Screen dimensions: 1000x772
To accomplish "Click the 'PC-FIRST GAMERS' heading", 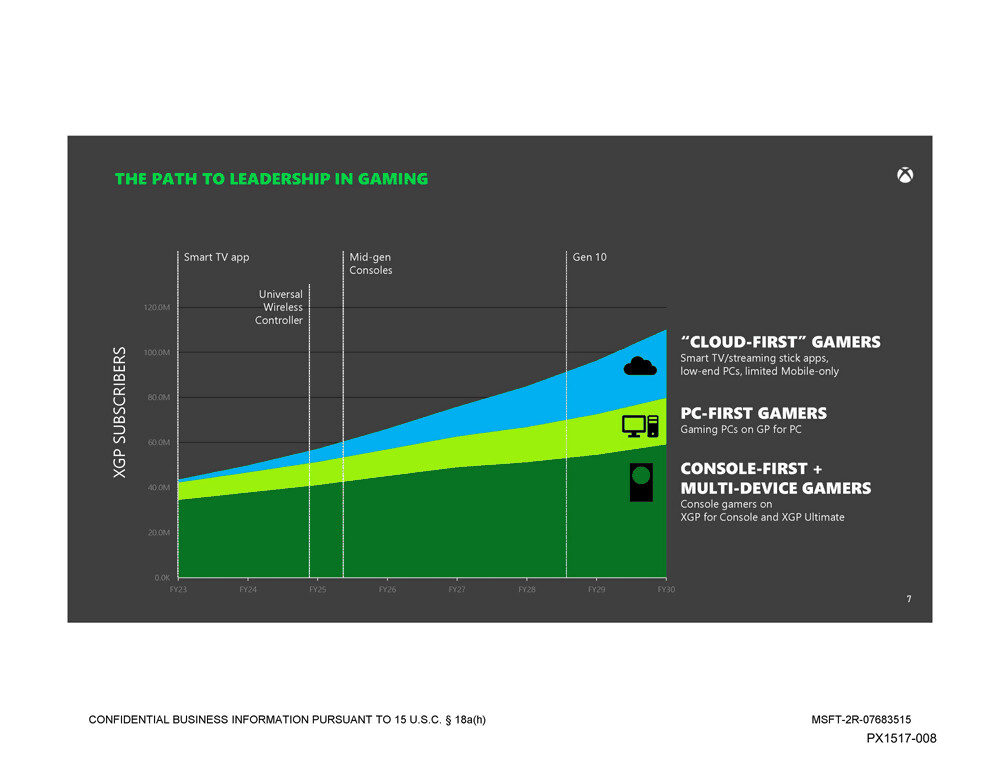I will click(753, 413).
